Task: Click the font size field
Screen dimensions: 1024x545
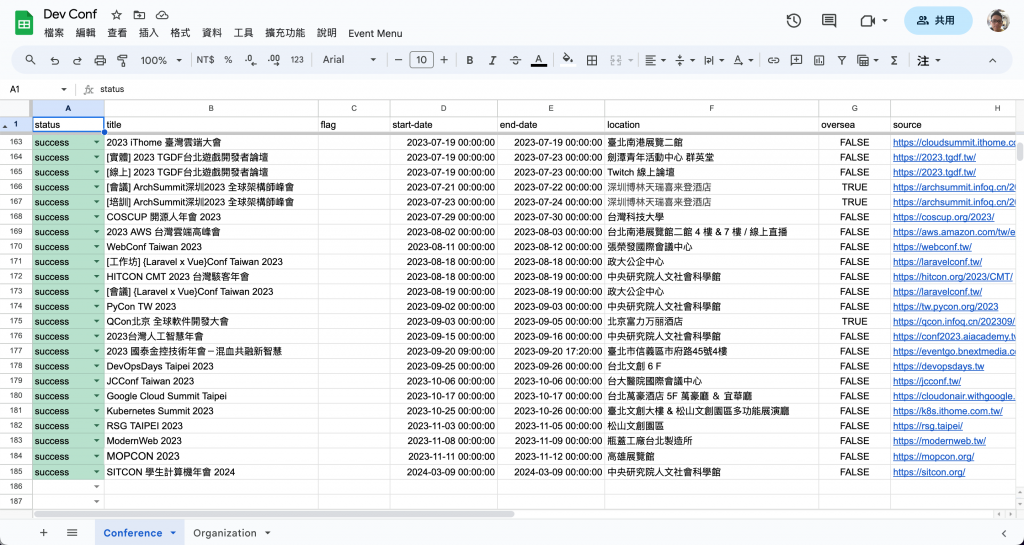Action: click(x=421, y=60)
